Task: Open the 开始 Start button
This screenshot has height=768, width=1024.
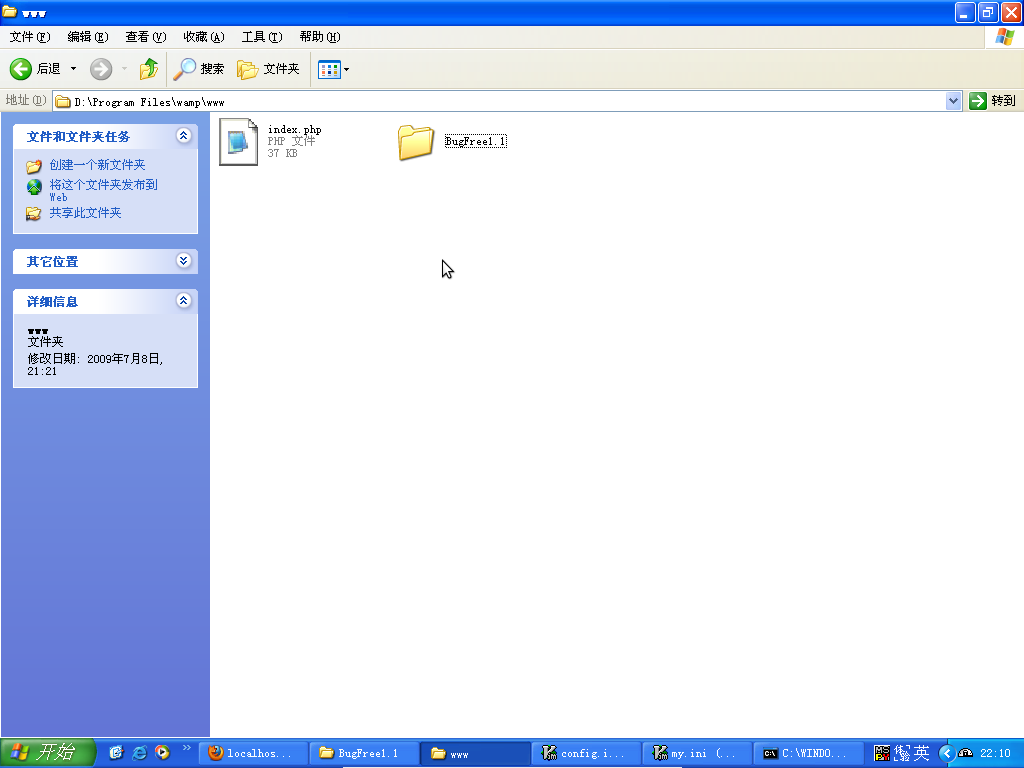Action: pos(47,753)
